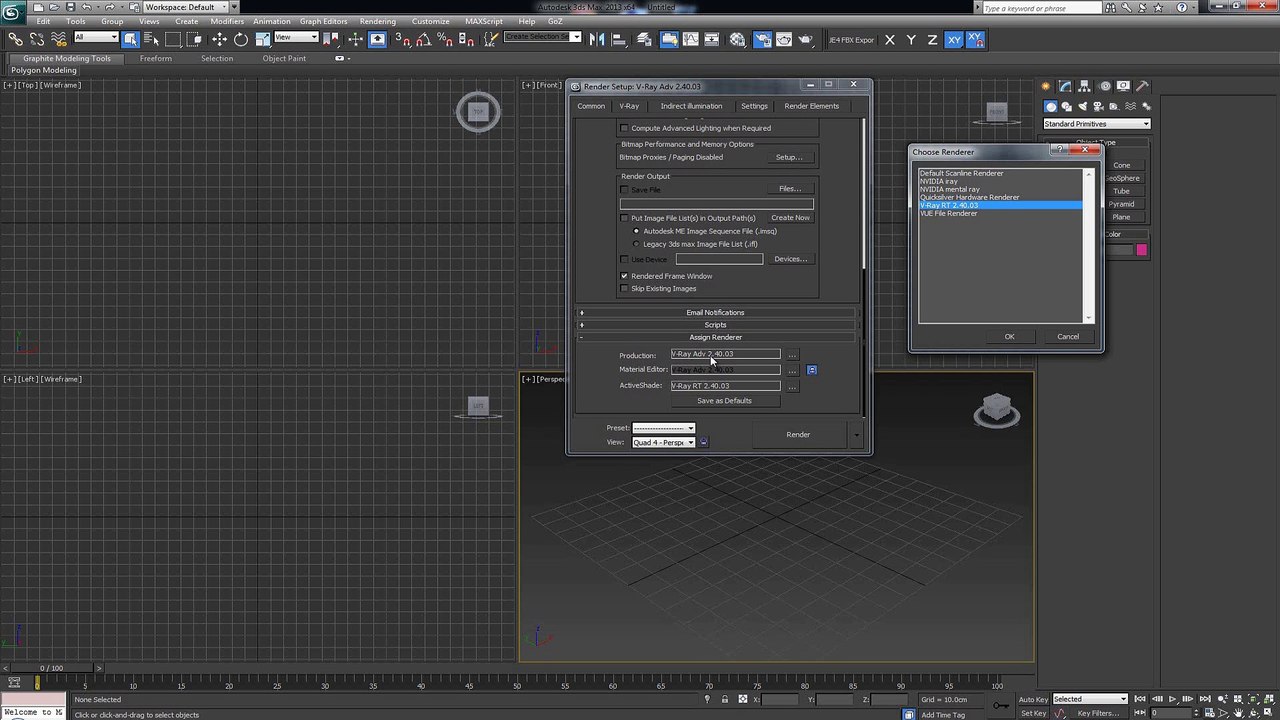The height and width of the screenshot is (720, 1280).
Task: Activate the Select Object tool
Action: (x=131, y=39)
